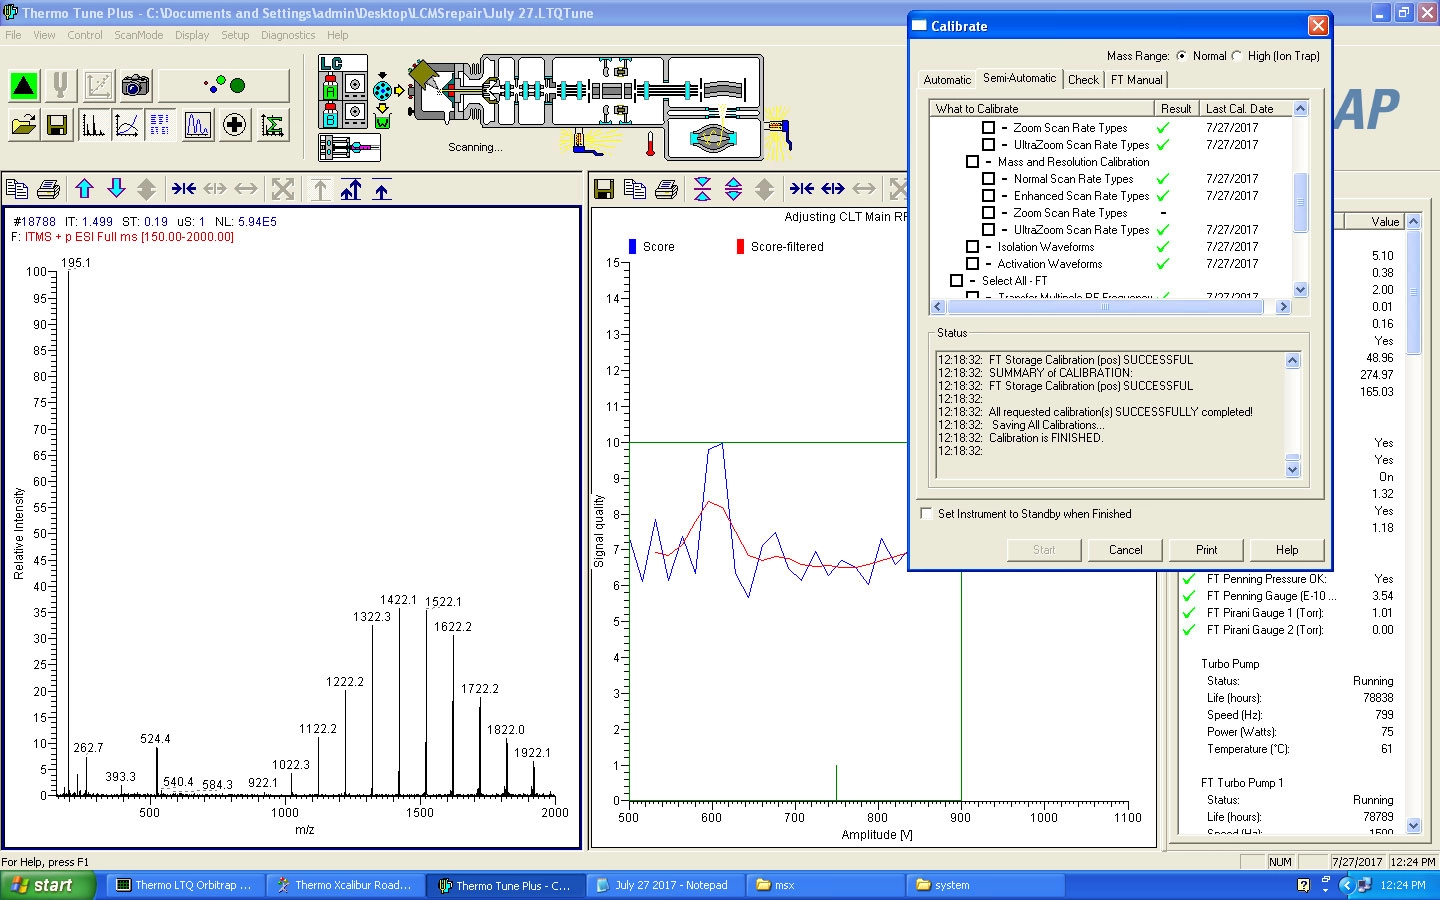Click the circled plus polarity icon

click(x=234, y=125)
